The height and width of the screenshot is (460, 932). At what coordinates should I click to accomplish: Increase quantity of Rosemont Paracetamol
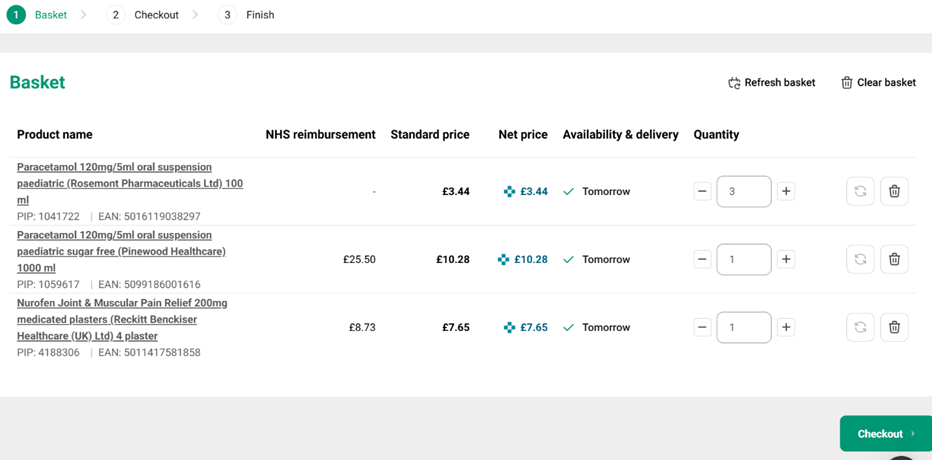pyautogui.click(x=786, y=191)
